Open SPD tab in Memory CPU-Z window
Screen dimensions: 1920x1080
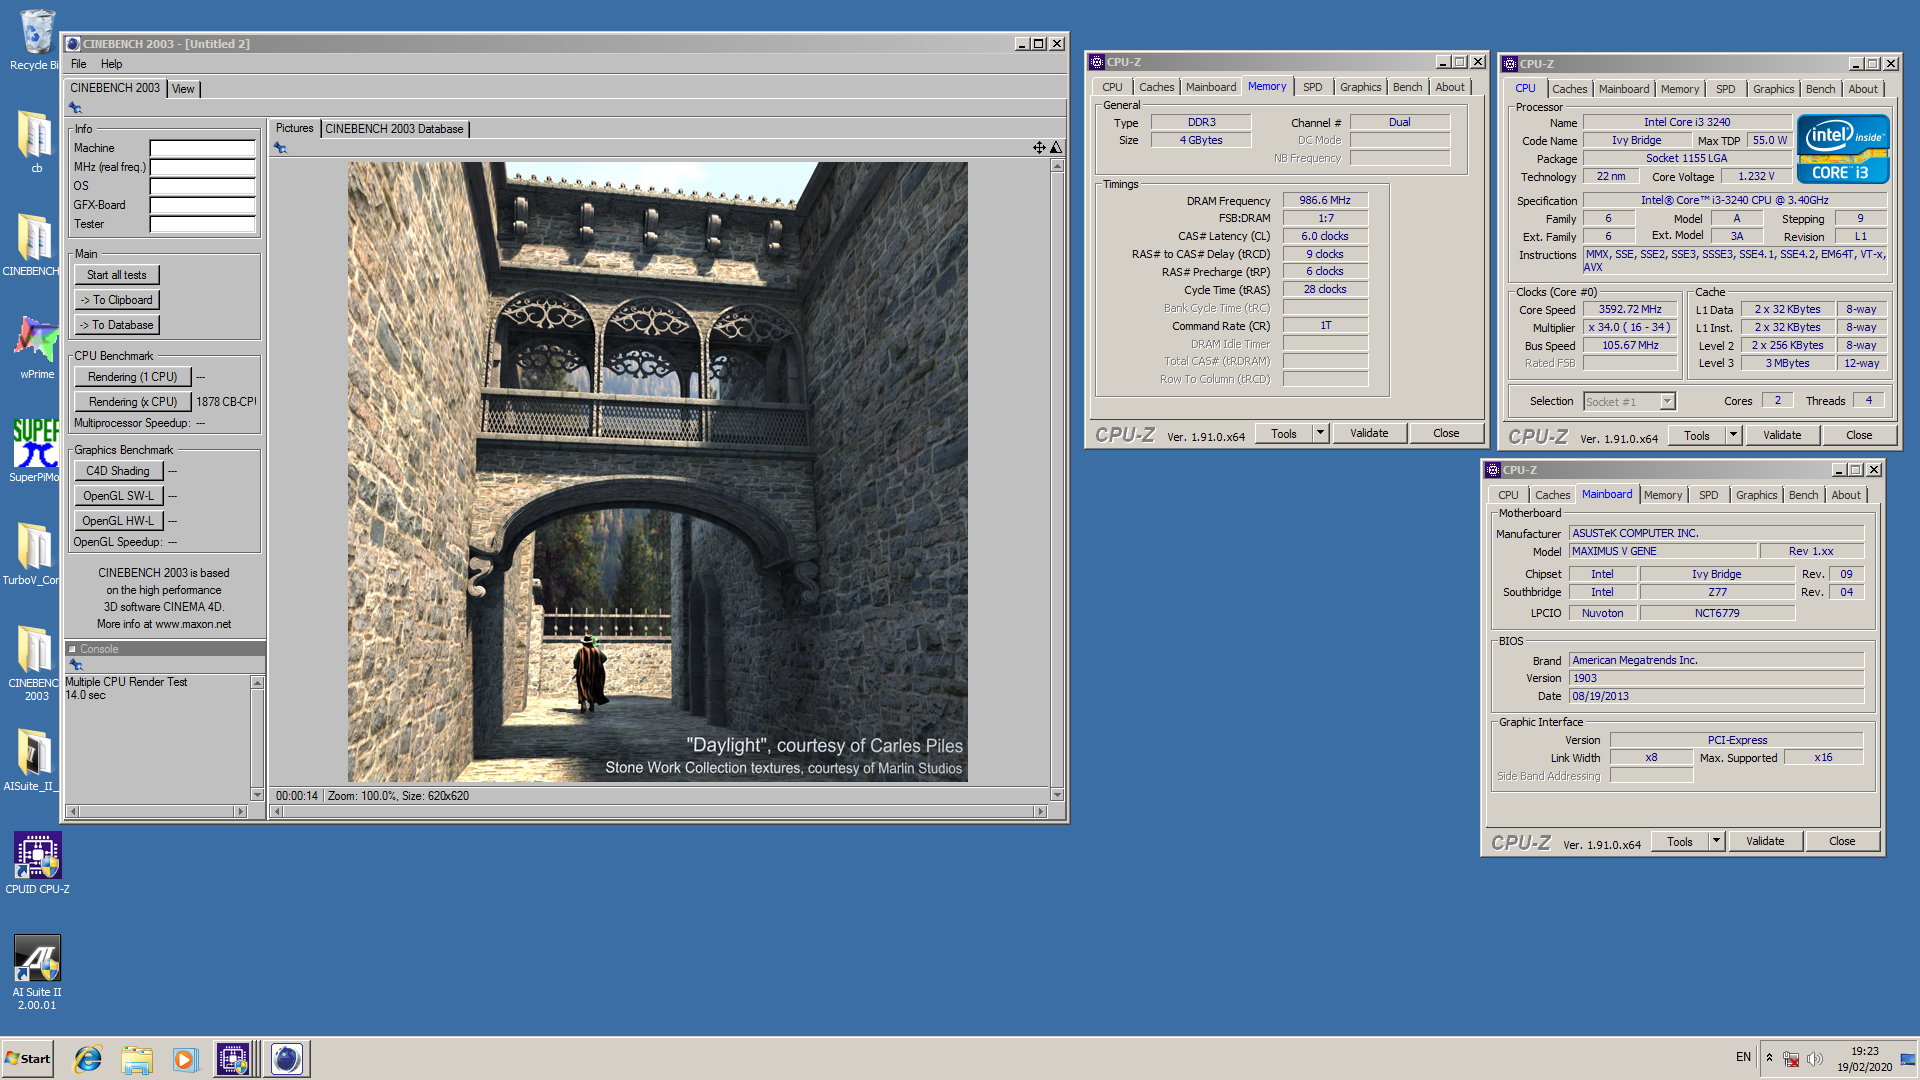click(1312, 87)
